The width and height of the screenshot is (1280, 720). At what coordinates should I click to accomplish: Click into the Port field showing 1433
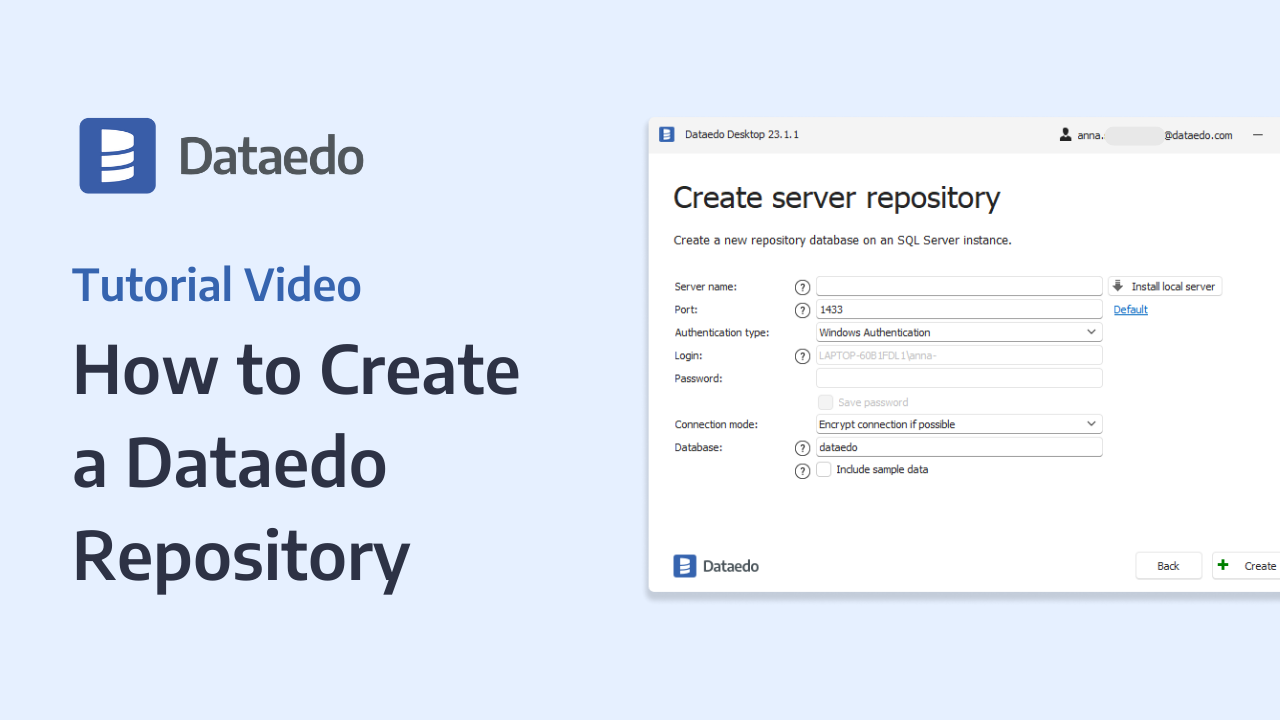pos(958,310)
